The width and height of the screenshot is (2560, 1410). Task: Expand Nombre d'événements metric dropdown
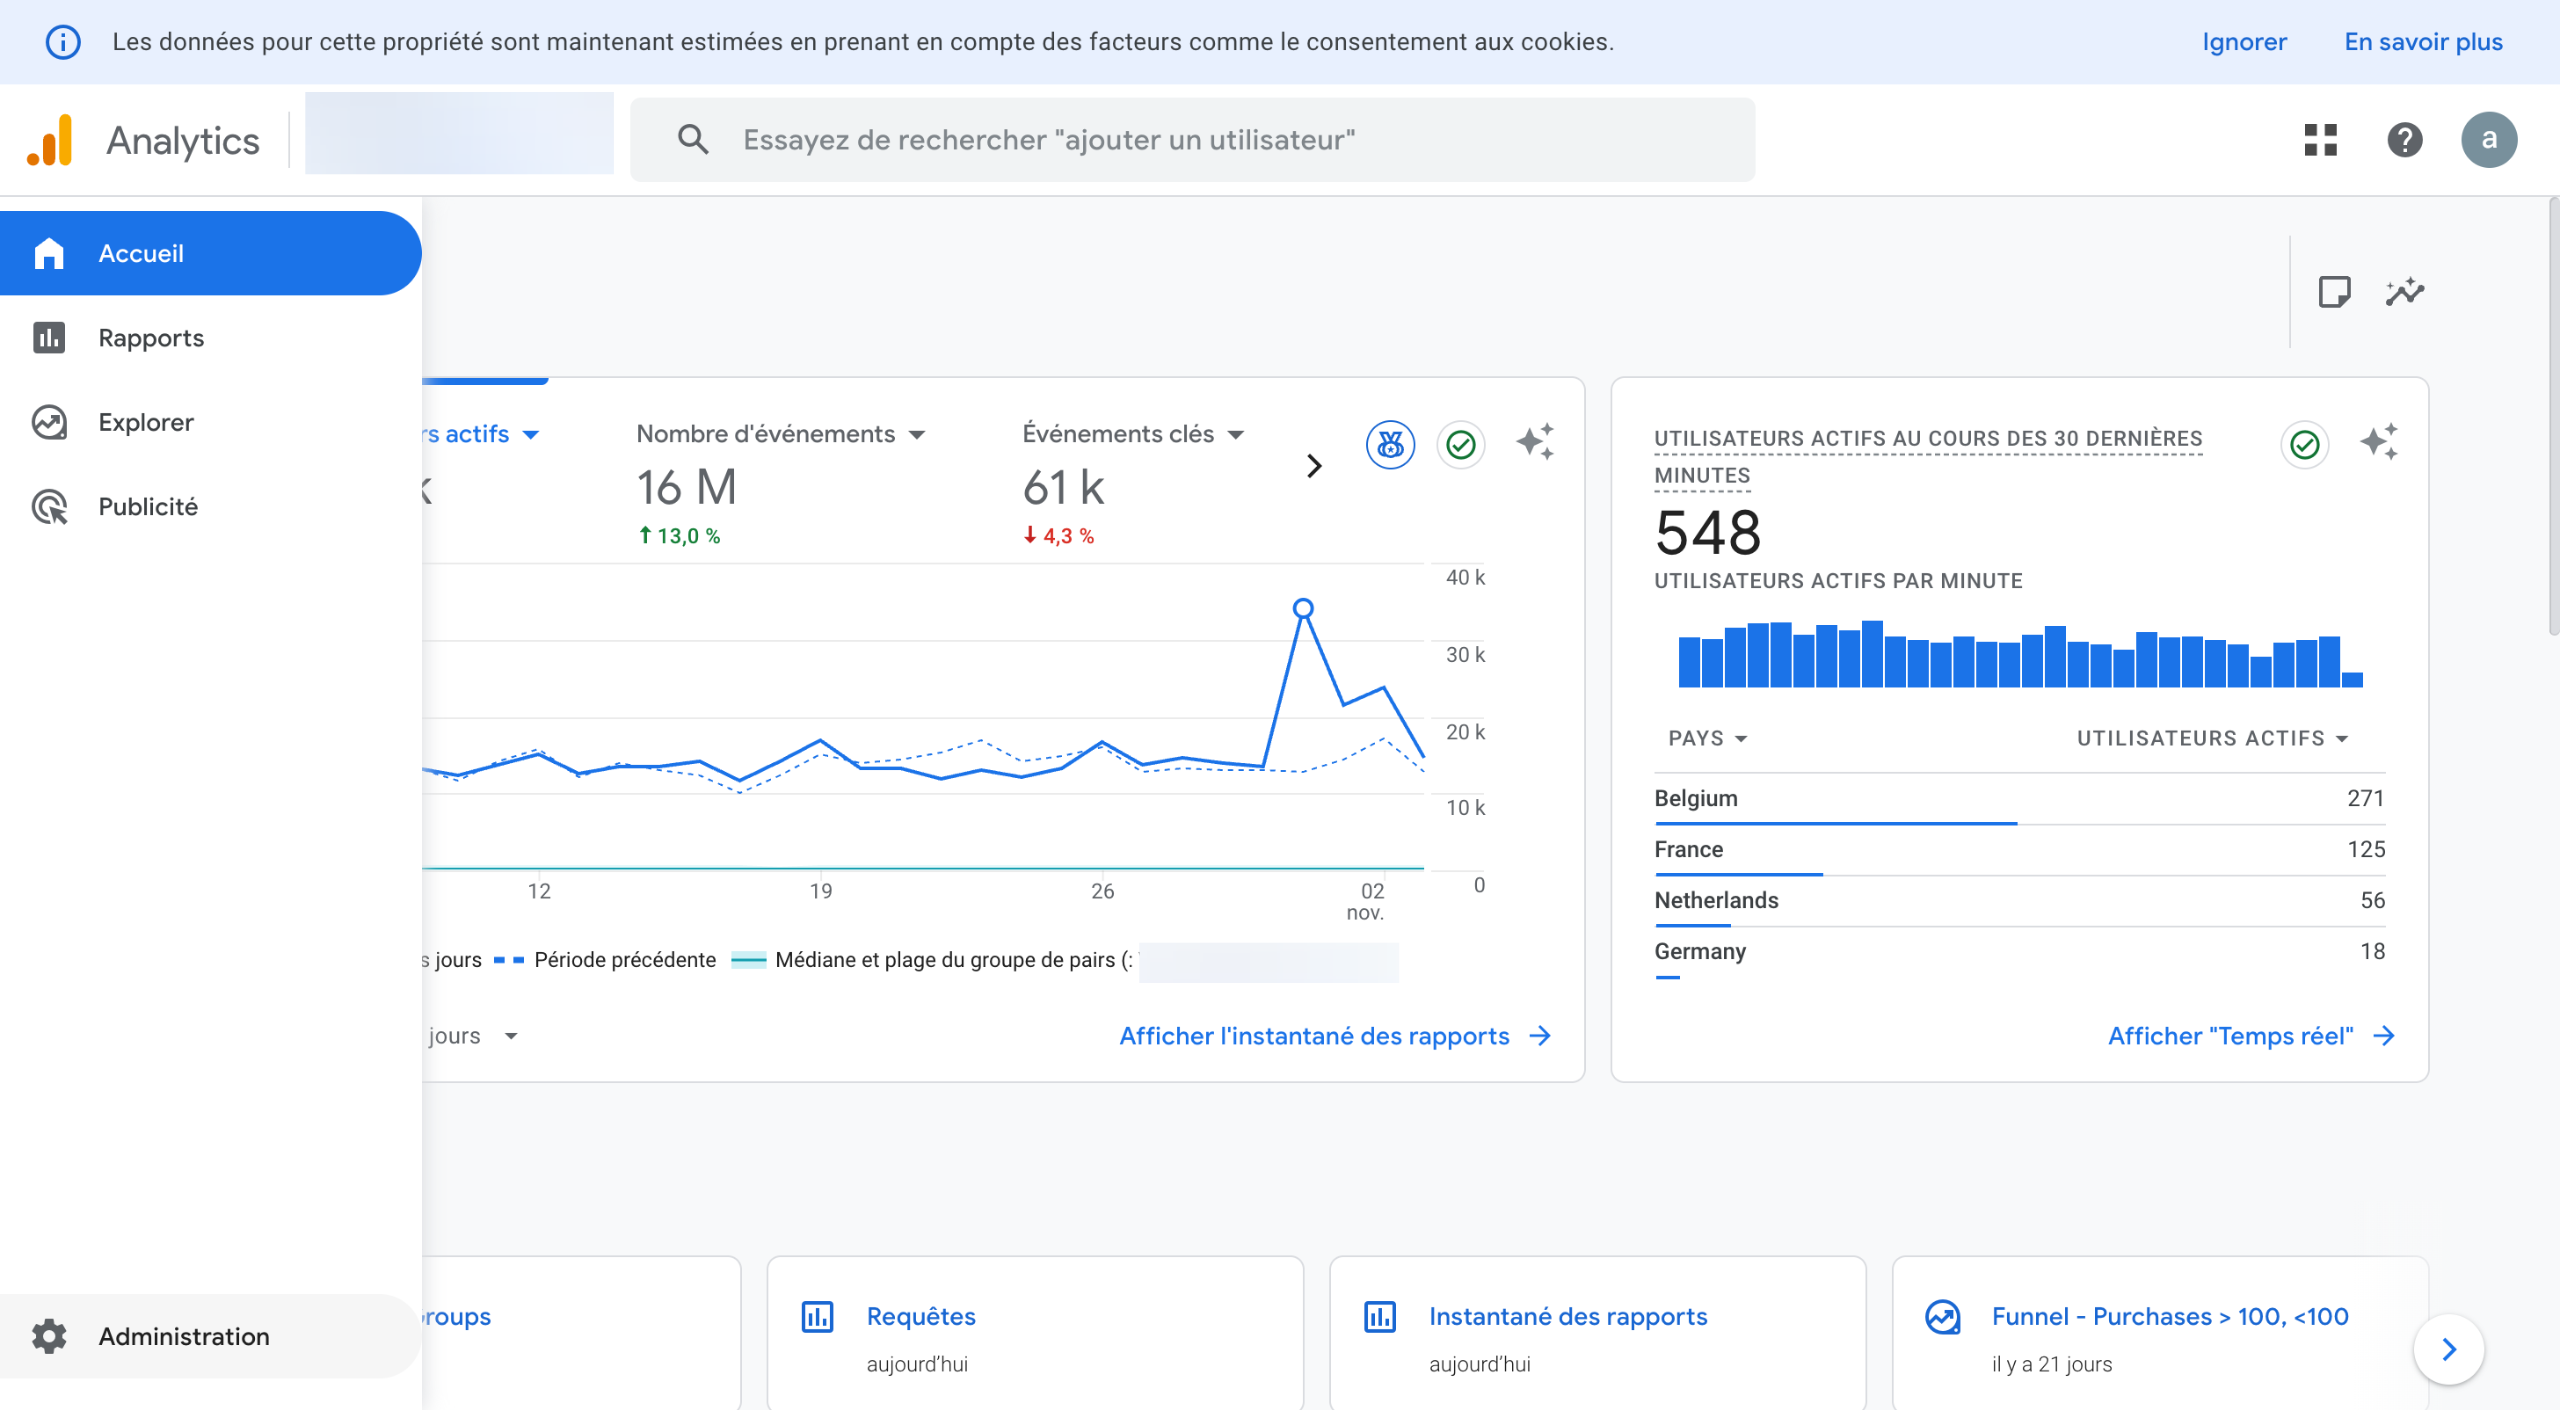click(x=916, y=435)
